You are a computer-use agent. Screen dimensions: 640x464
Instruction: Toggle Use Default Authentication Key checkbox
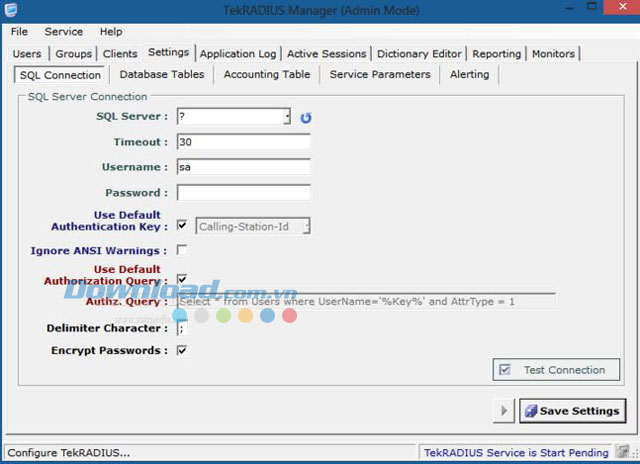point(182,225)
